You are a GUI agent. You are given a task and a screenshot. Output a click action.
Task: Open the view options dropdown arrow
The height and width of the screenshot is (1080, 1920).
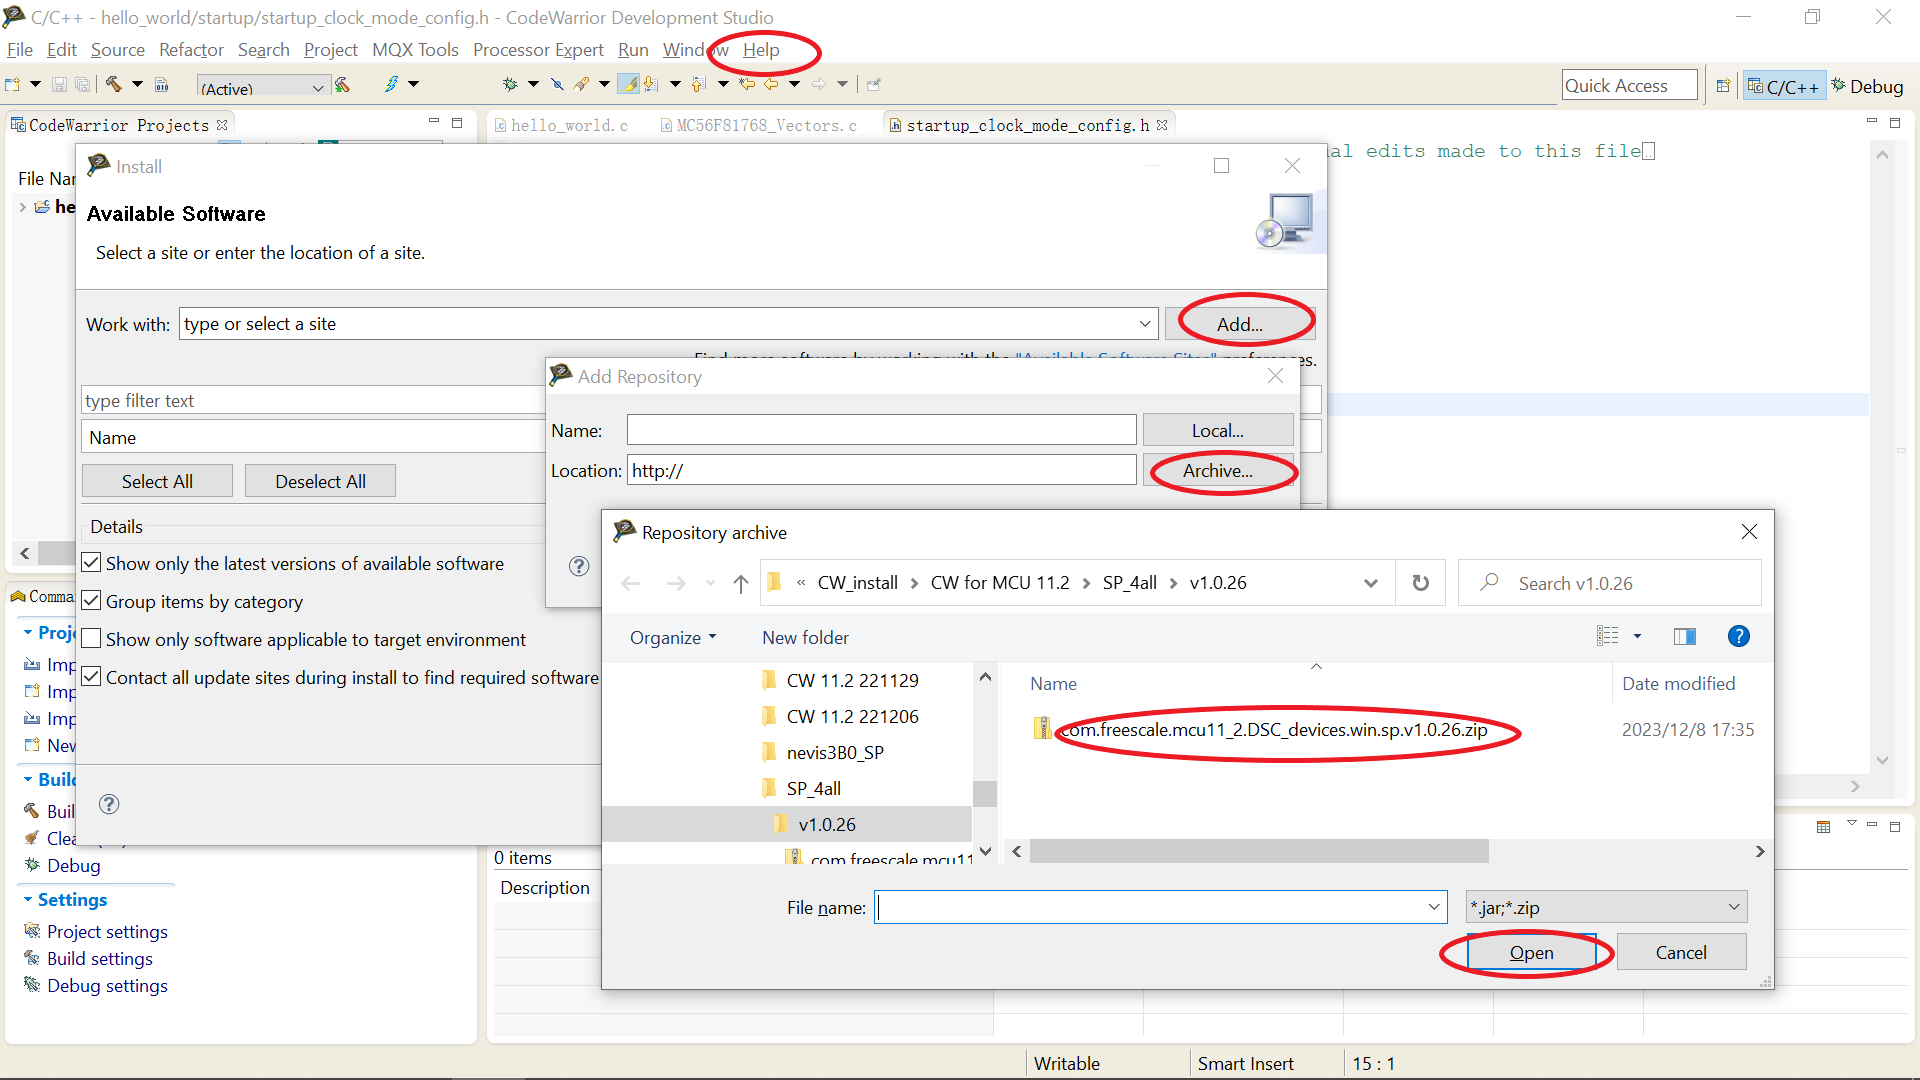(1637, 636)
